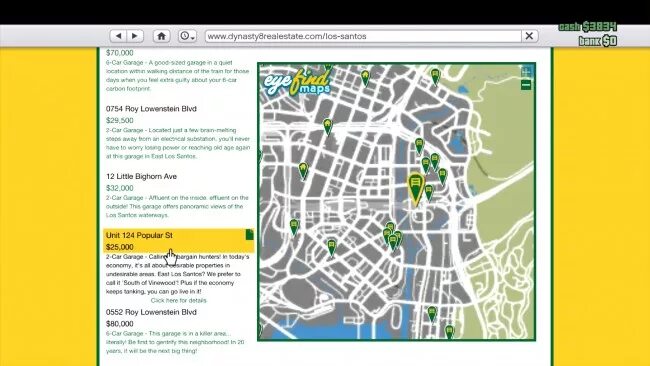The height and width of the screenshot is (366, 650).
Task: Select the Unit 124 Popular St listing title
Action: (x=139, y=235)
